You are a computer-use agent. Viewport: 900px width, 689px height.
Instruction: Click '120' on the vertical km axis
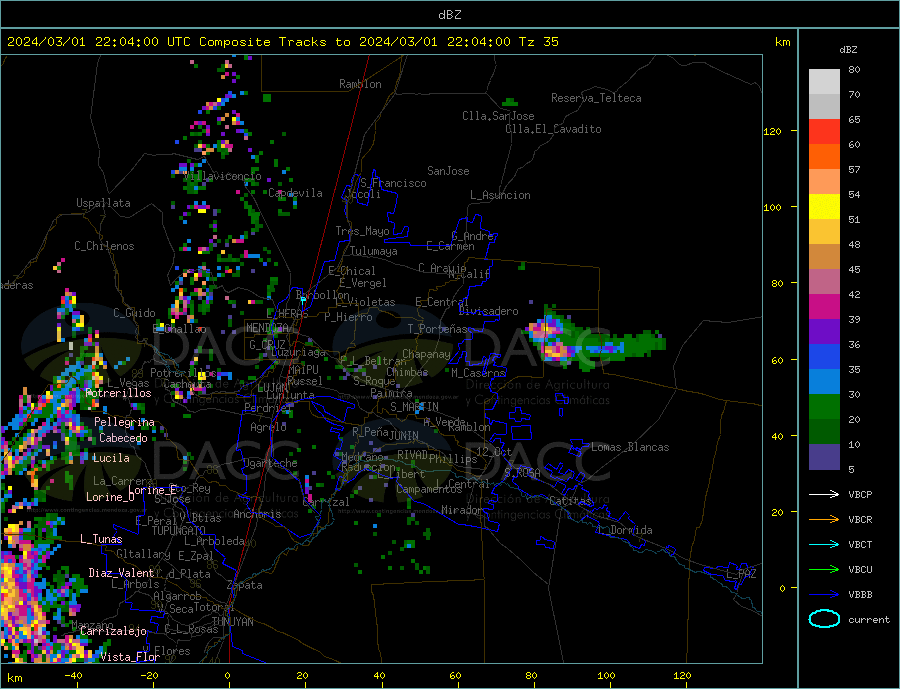(772, 131)
